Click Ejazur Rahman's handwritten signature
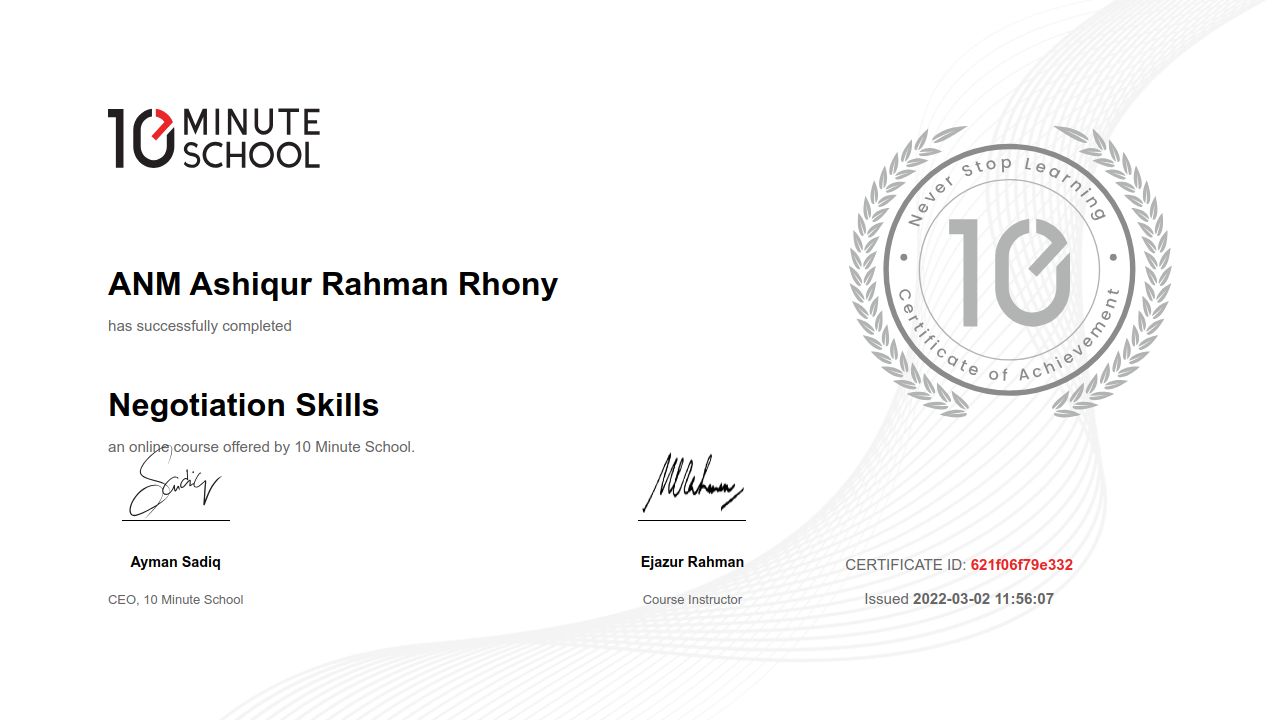 [692, 484]
